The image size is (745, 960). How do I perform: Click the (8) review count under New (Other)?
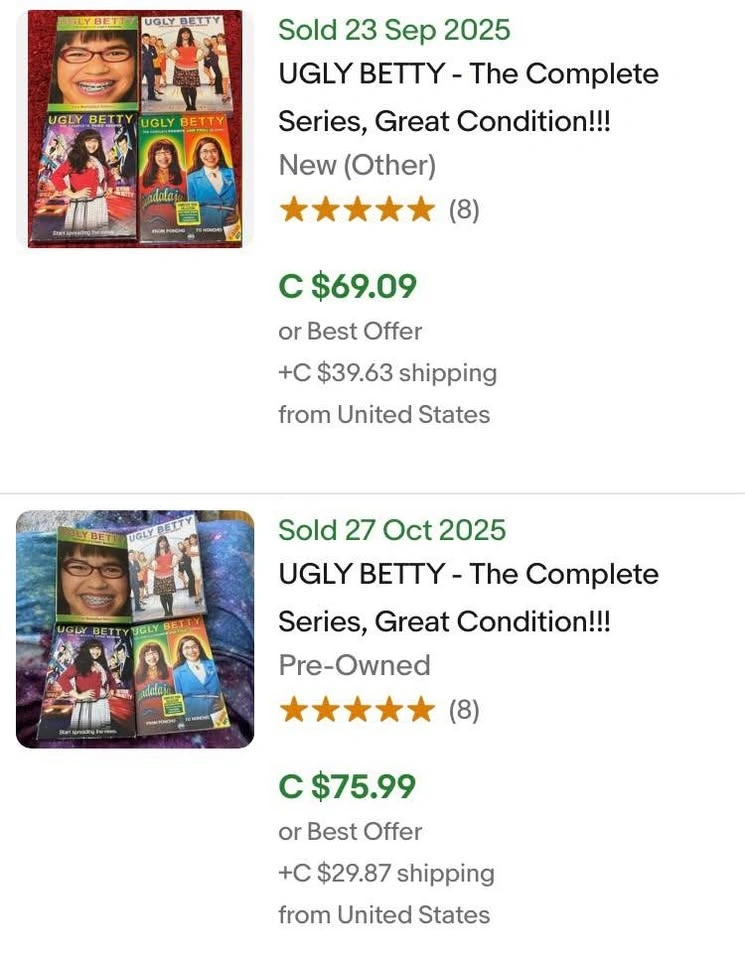coord(464,210)
